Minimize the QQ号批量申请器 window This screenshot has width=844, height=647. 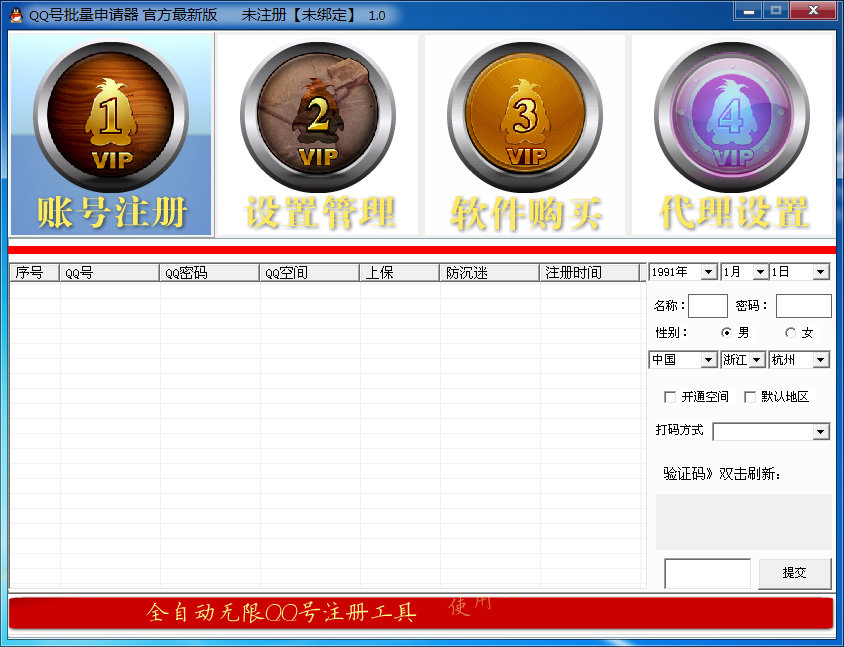point(749,11)
